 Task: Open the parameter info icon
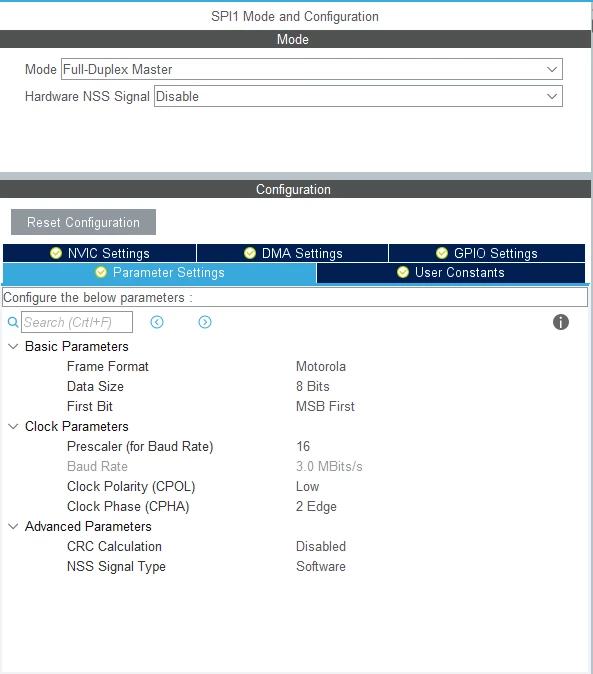point(561,322)
